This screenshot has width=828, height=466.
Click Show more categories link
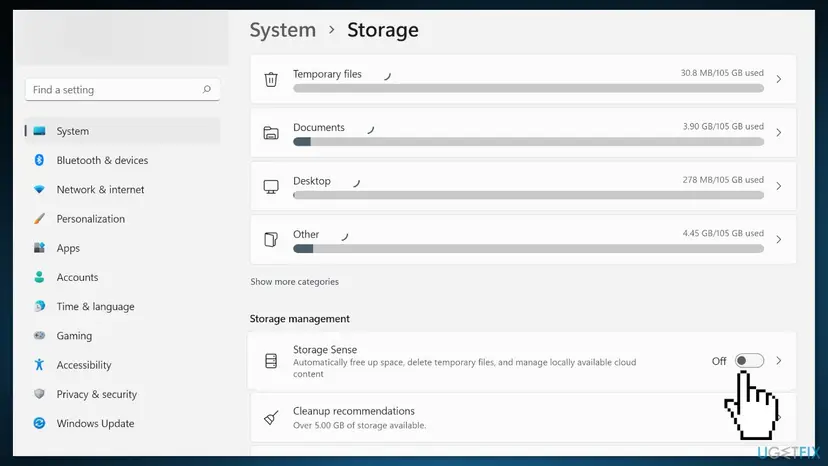pyautogui.click(x=294, y=282)
